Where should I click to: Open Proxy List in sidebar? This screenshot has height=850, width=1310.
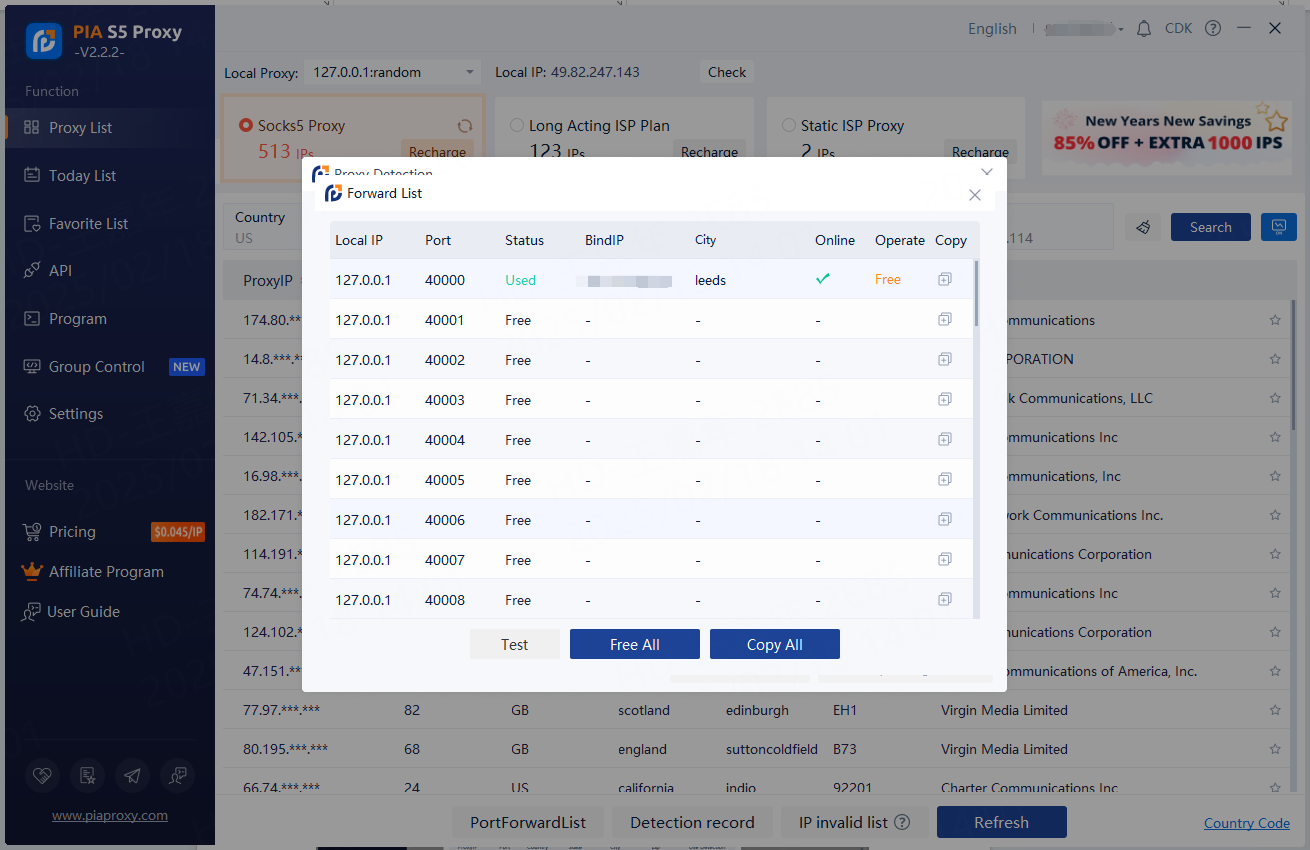tap(110, 127)
